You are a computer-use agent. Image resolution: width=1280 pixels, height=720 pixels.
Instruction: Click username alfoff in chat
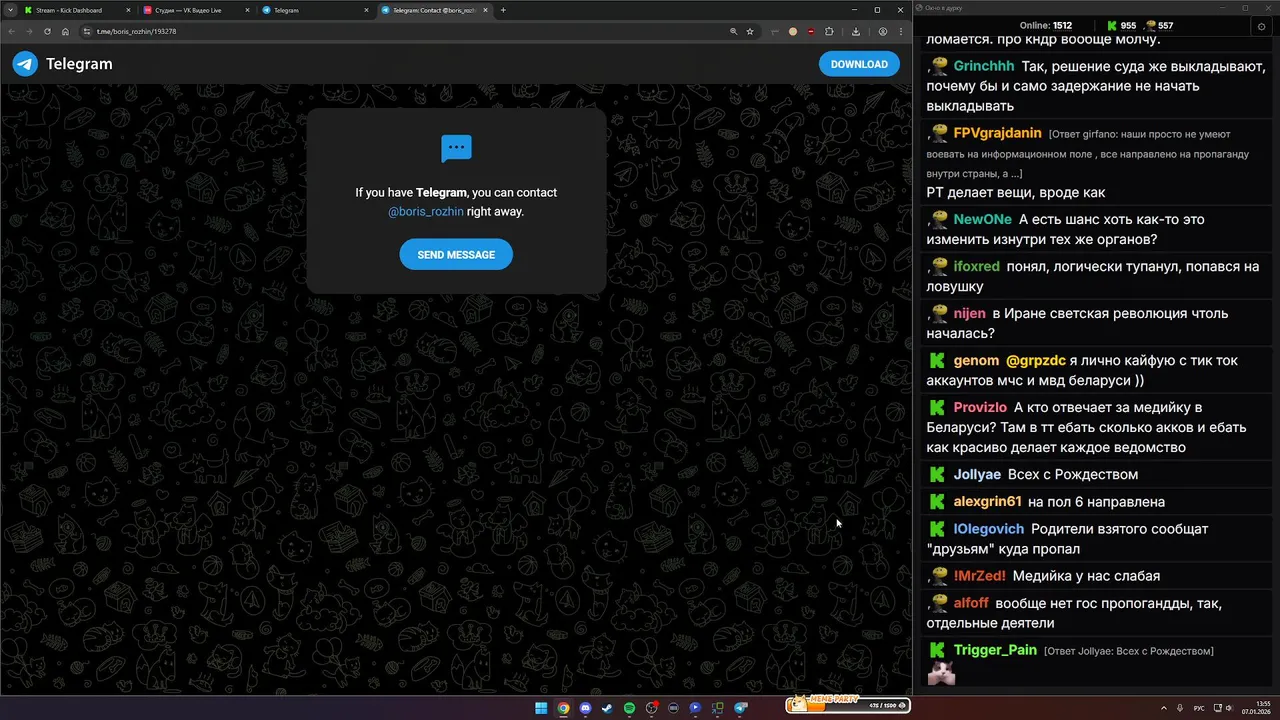971,603
